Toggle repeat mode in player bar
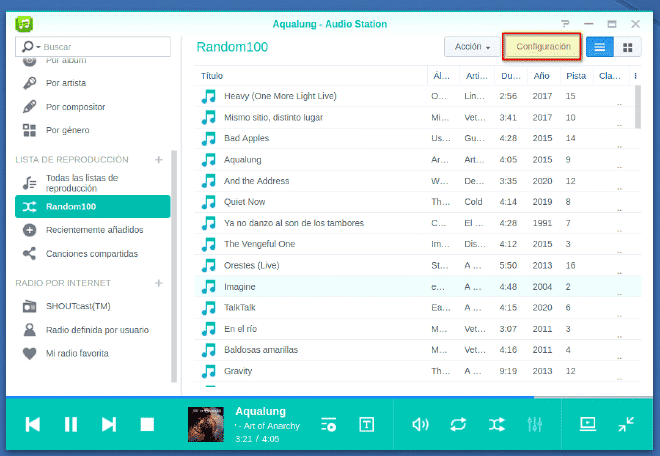Screen dimensions: 660x456 [458, 424]
